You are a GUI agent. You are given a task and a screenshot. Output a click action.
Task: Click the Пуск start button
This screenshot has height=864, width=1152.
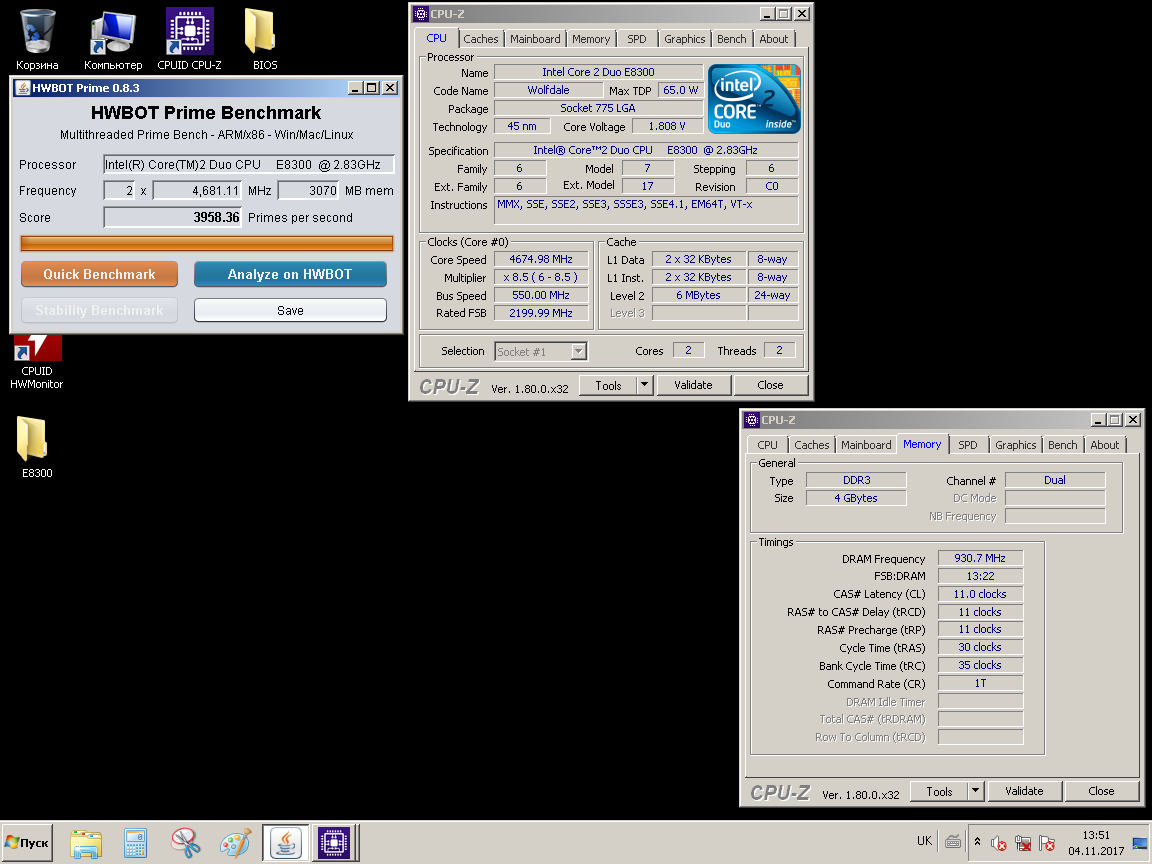point(27,842)
